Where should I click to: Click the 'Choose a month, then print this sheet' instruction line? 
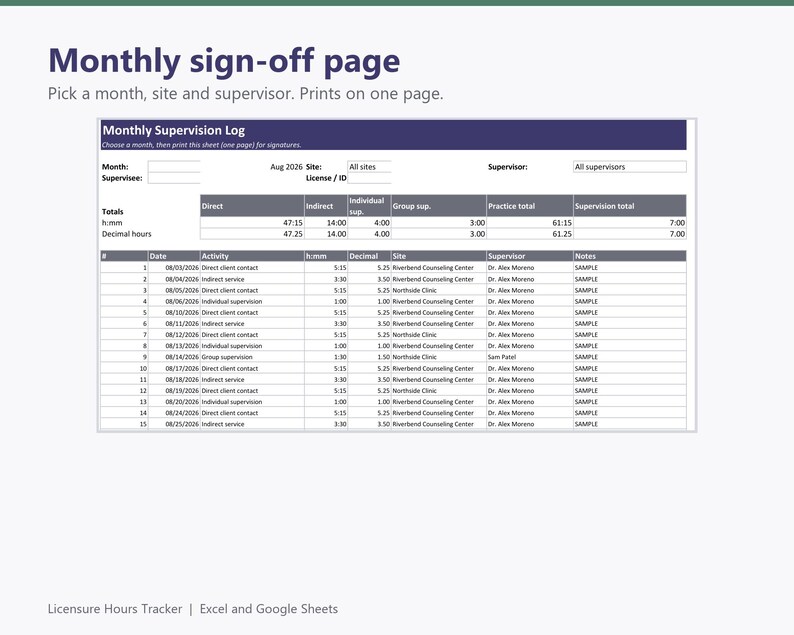(202, 145)
